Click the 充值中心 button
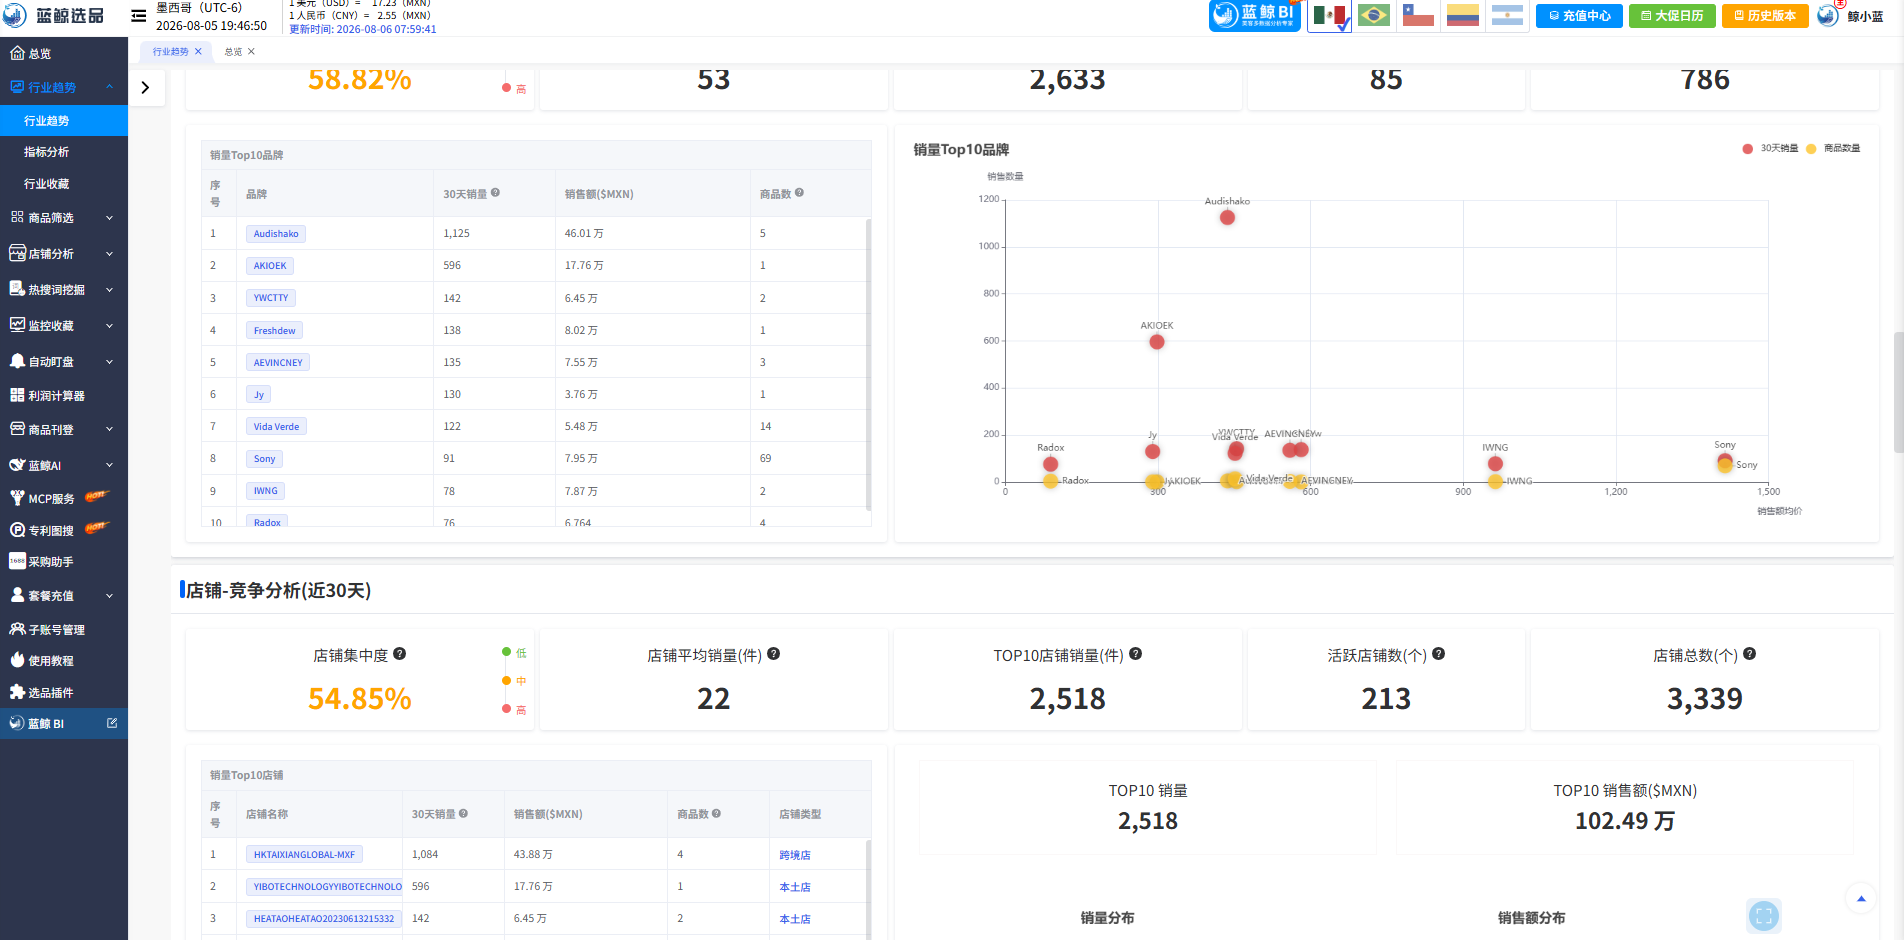Viewport: 1904px width, 940px height. pos(1579,16)
